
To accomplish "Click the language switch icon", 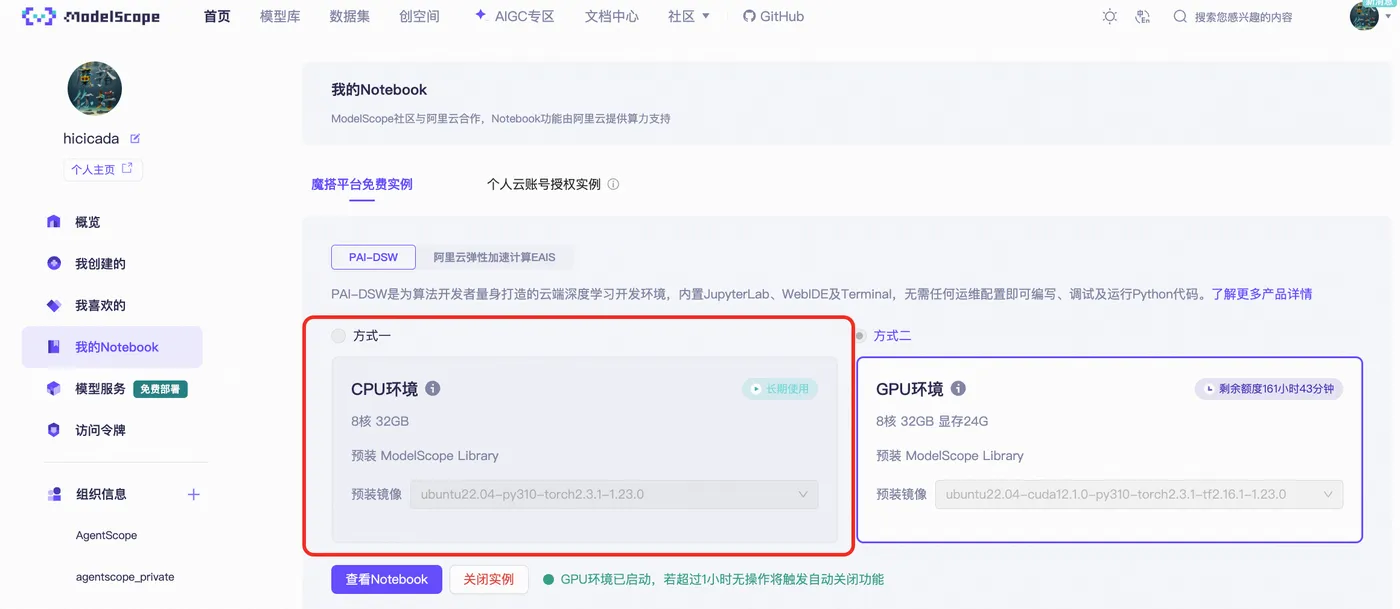I will [1143, 17].
